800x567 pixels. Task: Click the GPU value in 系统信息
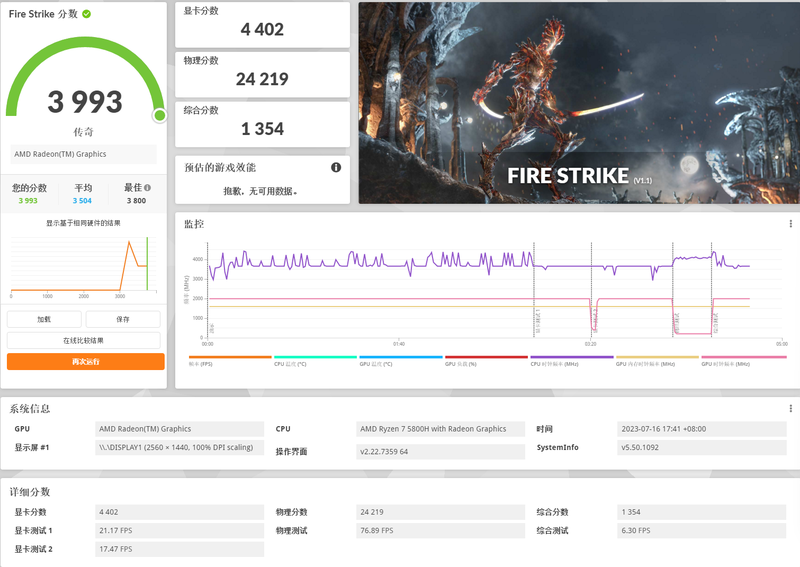pos(180,429)
